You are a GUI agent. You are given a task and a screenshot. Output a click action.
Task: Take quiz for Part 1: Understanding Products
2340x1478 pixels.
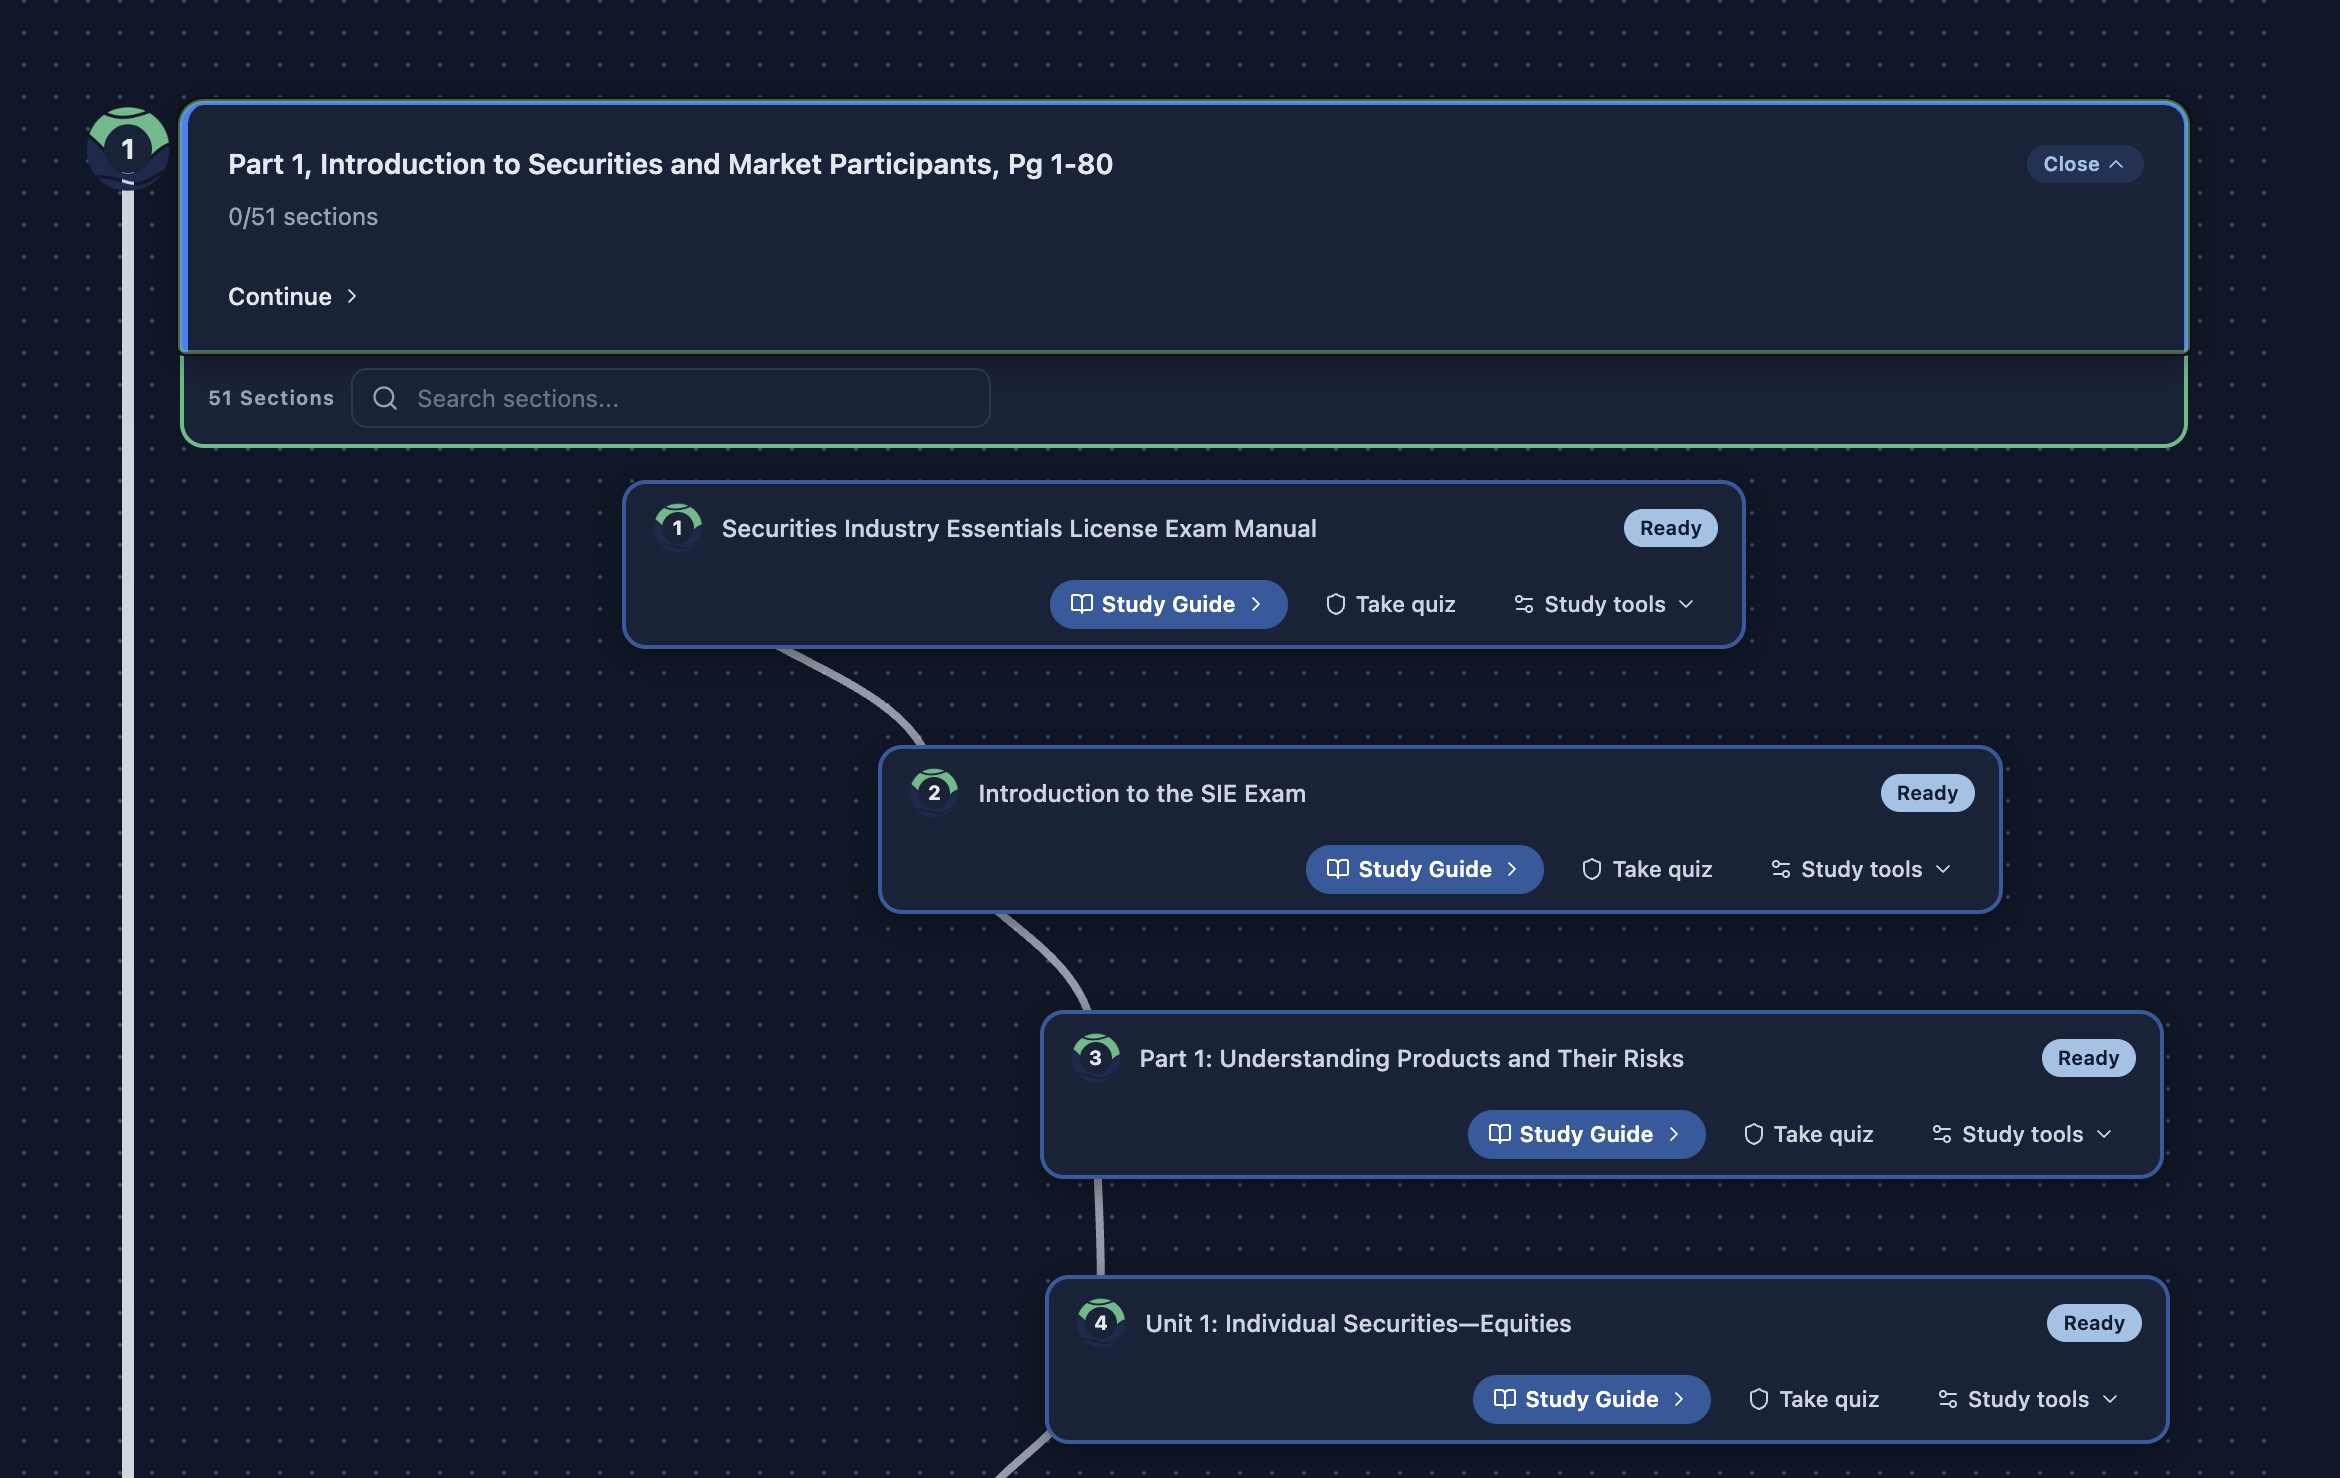click(1809, 1134)
